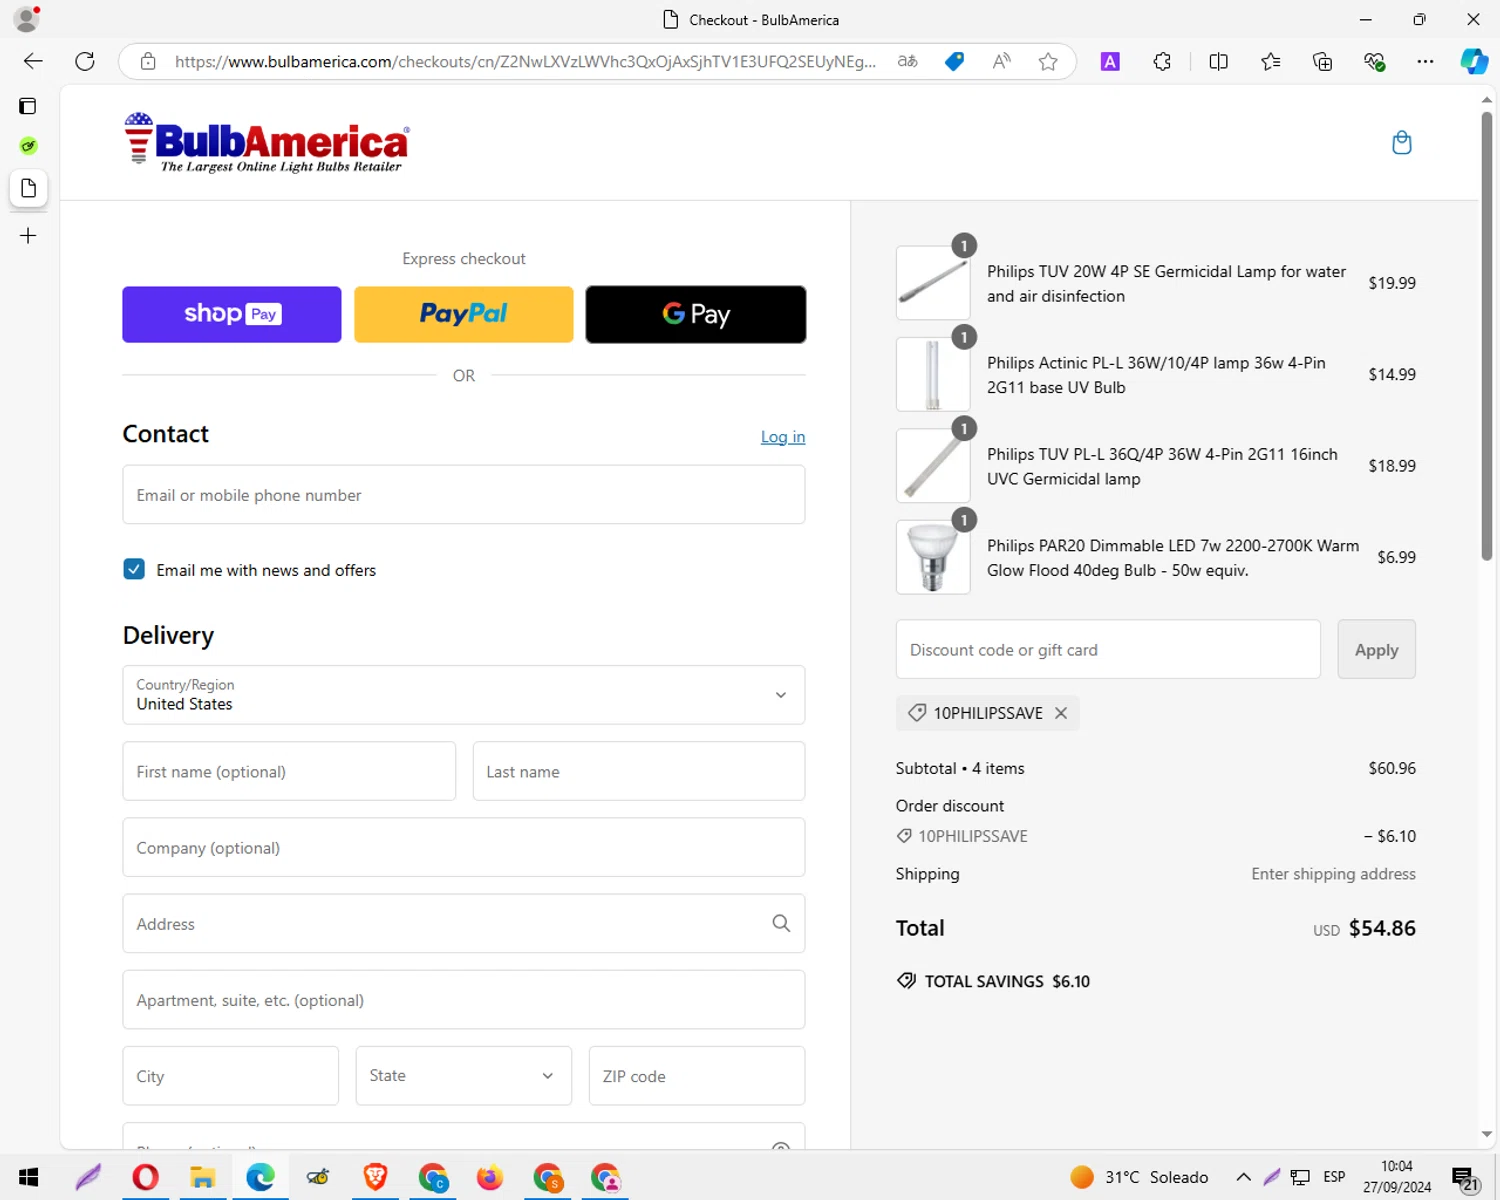Open a new tab with plus icon
Viewport: 1500px width, 1200px height.
click(28, 236)
